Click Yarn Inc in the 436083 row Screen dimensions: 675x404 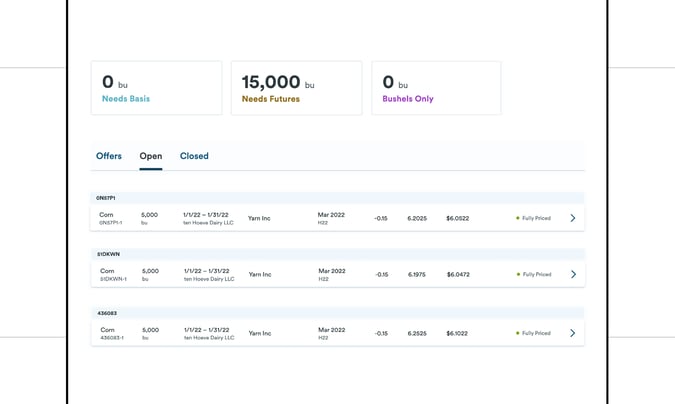(x=260, y=333)
